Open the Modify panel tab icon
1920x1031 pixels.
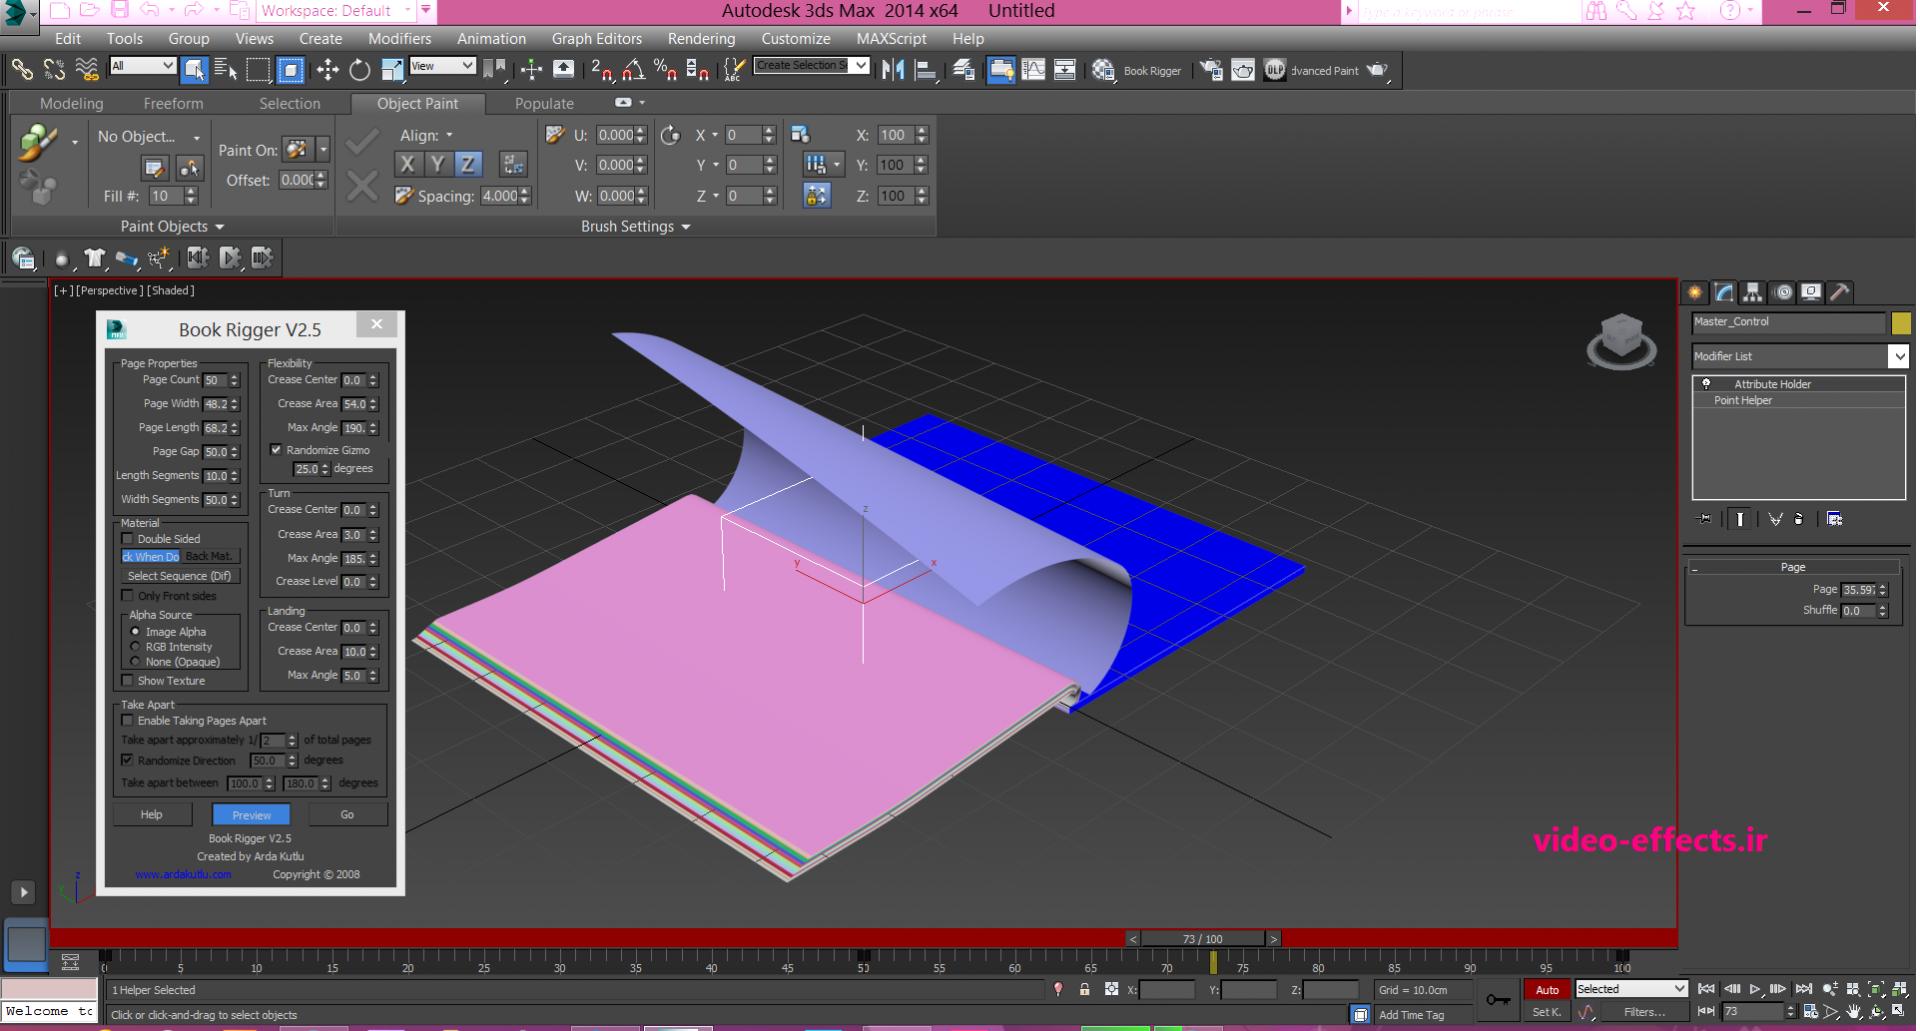[1724, 292]
